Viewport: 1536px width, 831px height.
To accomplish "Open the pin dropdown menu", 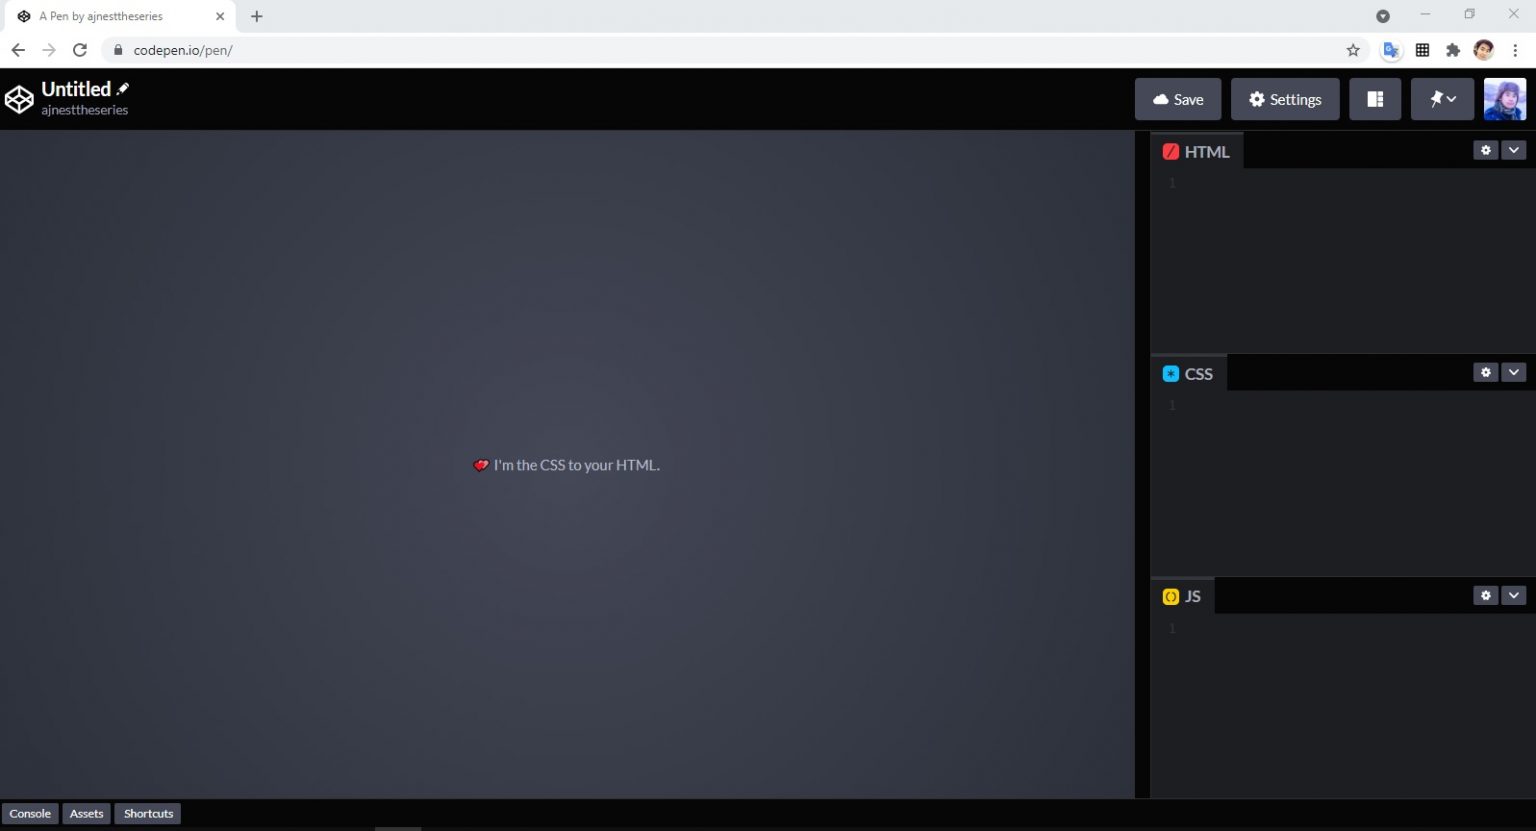I will 1442,99.
